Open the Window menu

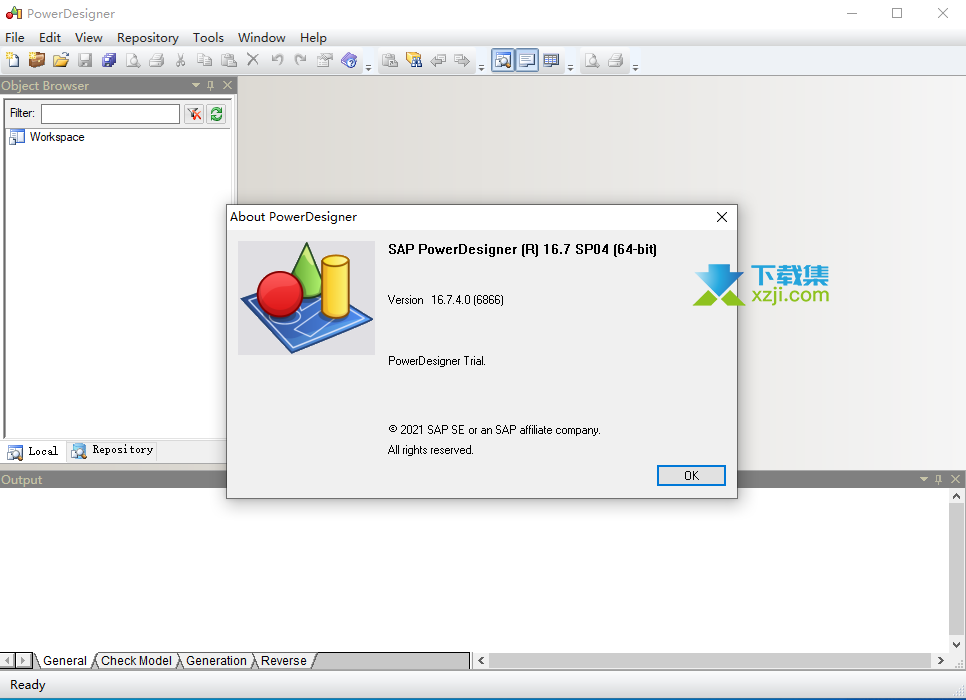pyautogui.click(x=262, y=38)
